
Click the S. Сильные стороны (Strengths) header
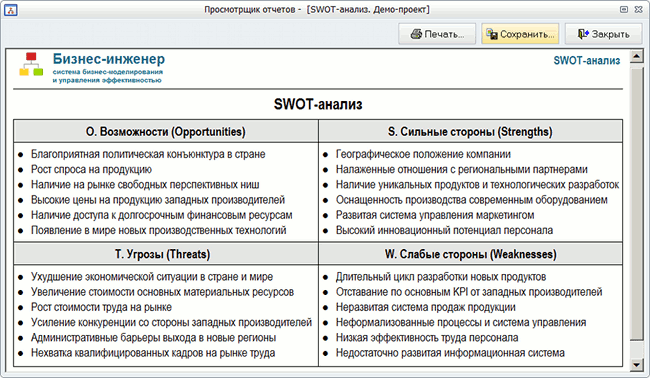tap(470, 132)
